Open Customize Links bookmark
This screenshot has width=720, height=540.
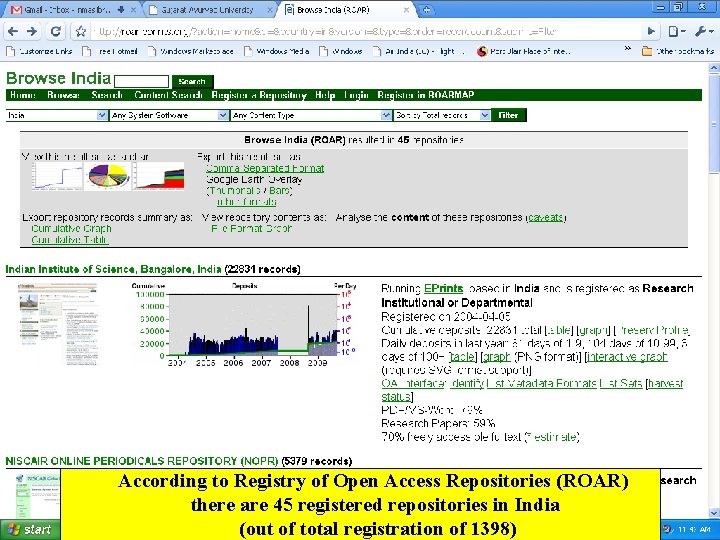coord(39,51)
